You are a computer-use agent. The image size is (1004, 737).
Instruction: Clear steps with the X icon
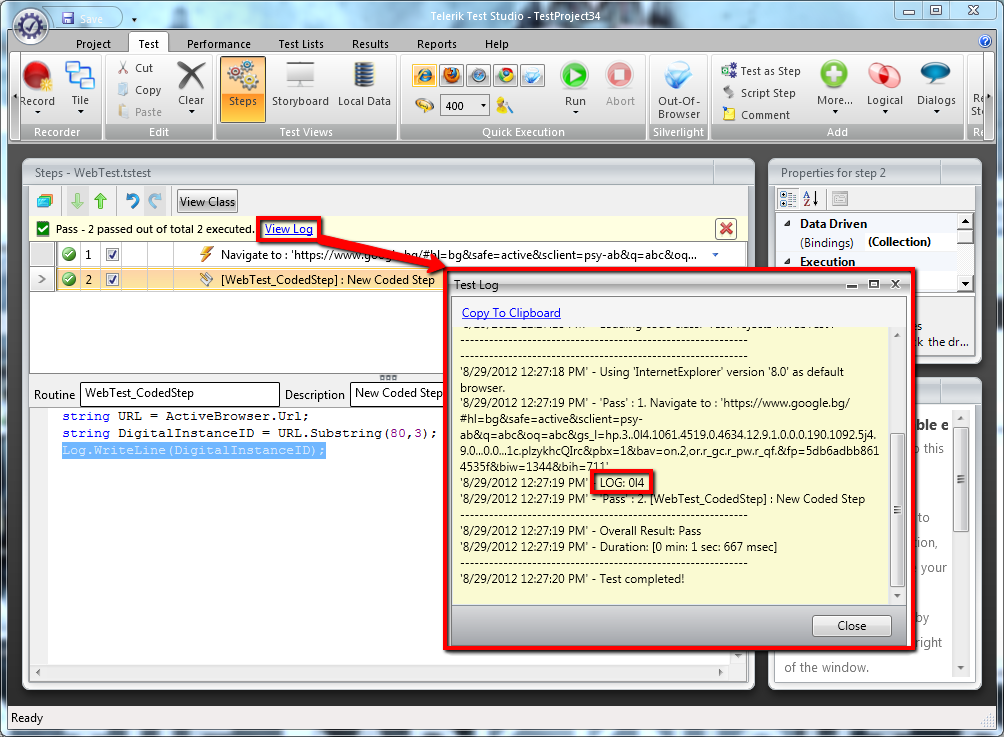pyautogui.click(x=191, y=76)
